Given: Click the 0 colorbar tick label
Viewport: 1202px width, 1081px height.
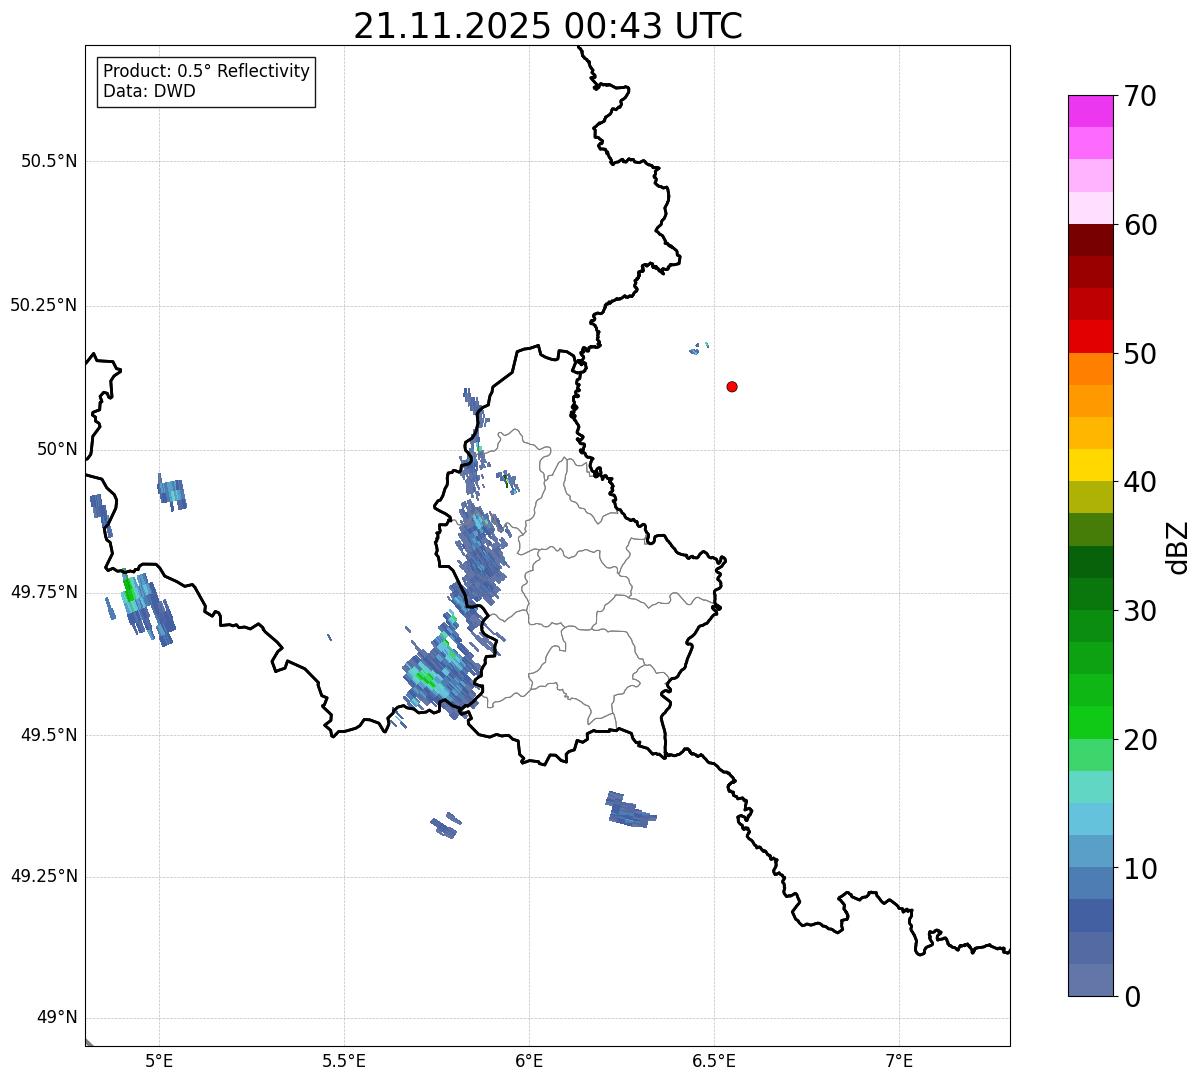Looking at the screenshot, I should pyautogui.click(x=1132, y=997).
